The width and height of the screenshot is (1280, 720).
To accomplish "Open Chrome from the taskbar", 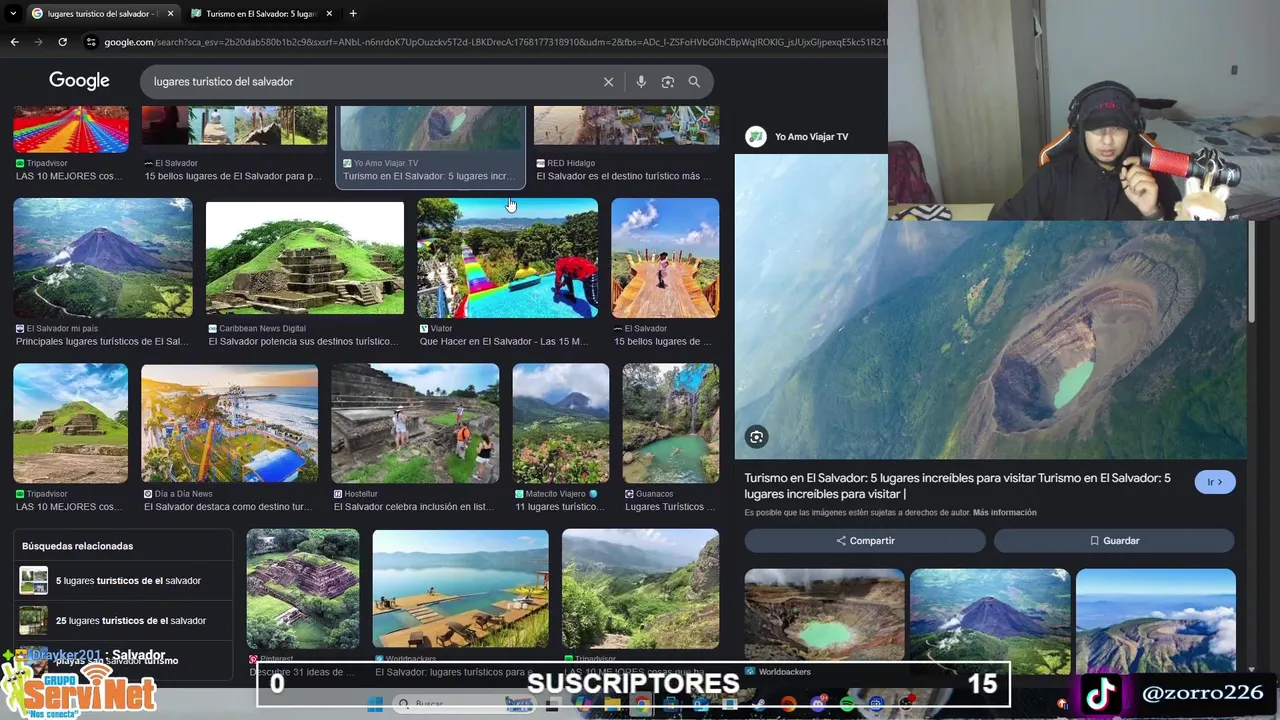I will point(641,705).
